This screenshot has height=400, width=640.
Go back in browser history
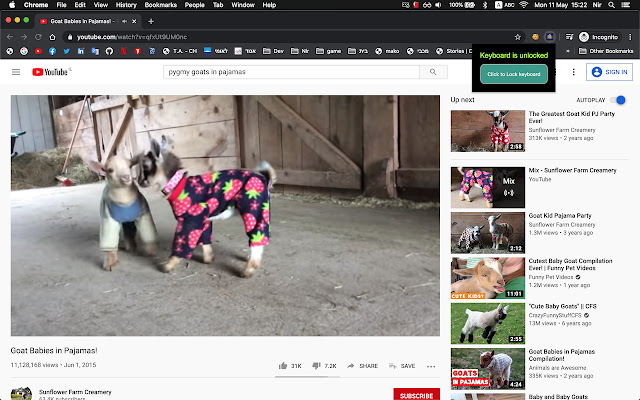(10, 37)
